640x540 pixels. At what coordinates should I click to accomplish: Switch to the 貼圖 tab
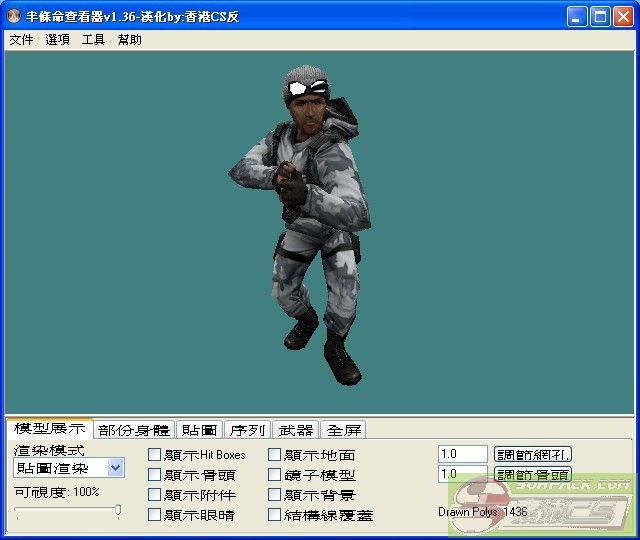click(x=199, y=430)
